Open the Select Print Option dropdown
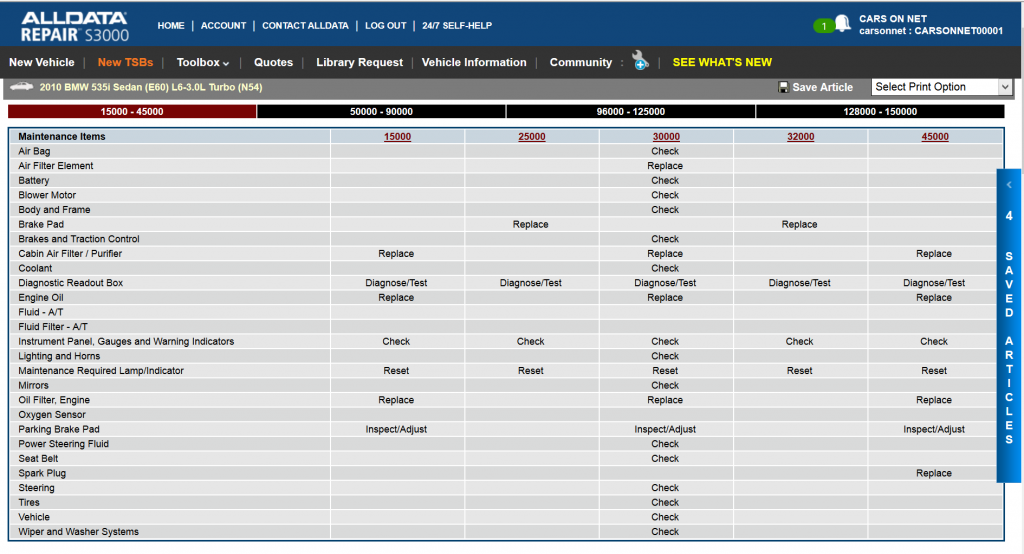The height and width of the screenshot is (554, 1024). 942,87
